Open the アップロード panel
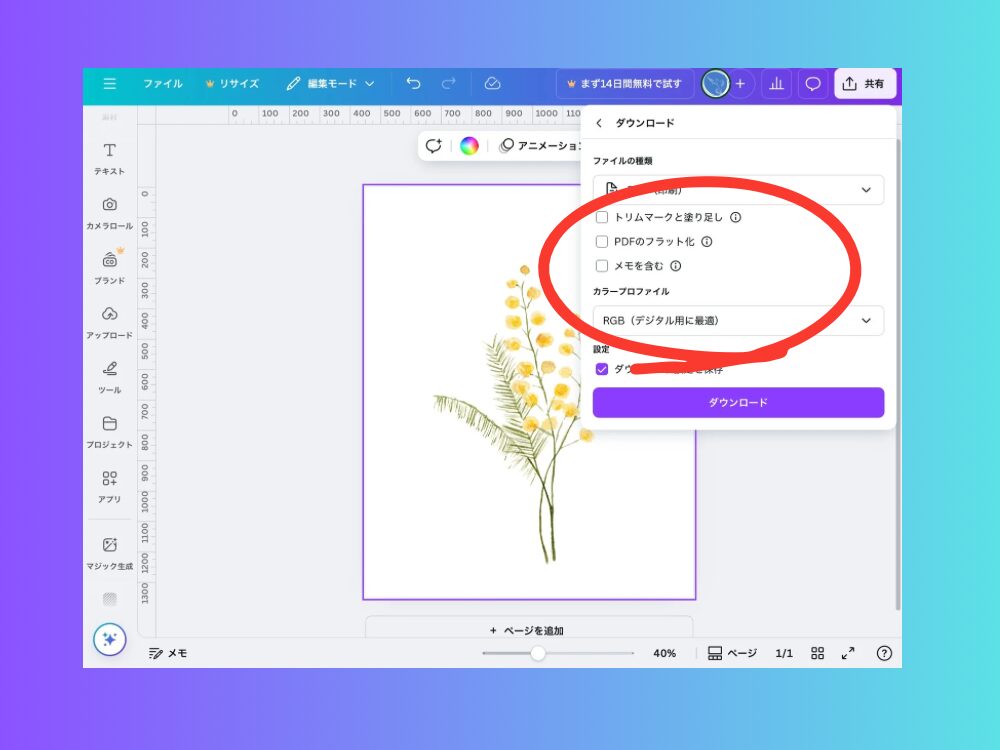The image size is (1000, 750). (110, 322)
